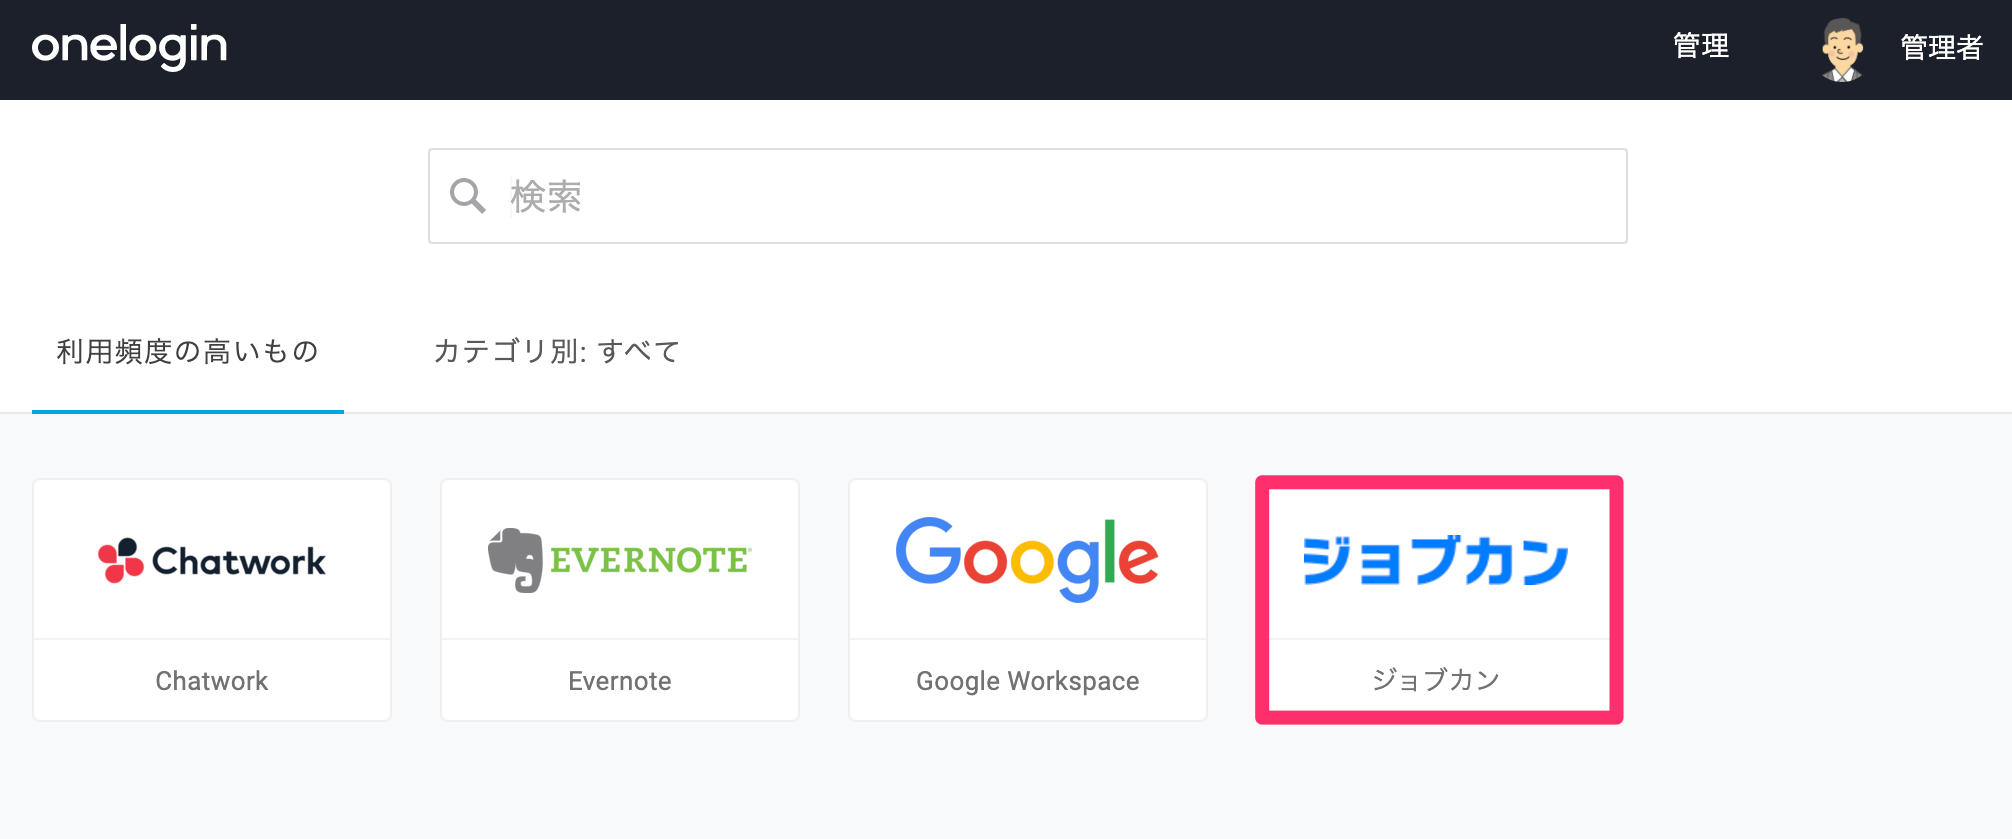Click the onelogin logo

[130, 47]
